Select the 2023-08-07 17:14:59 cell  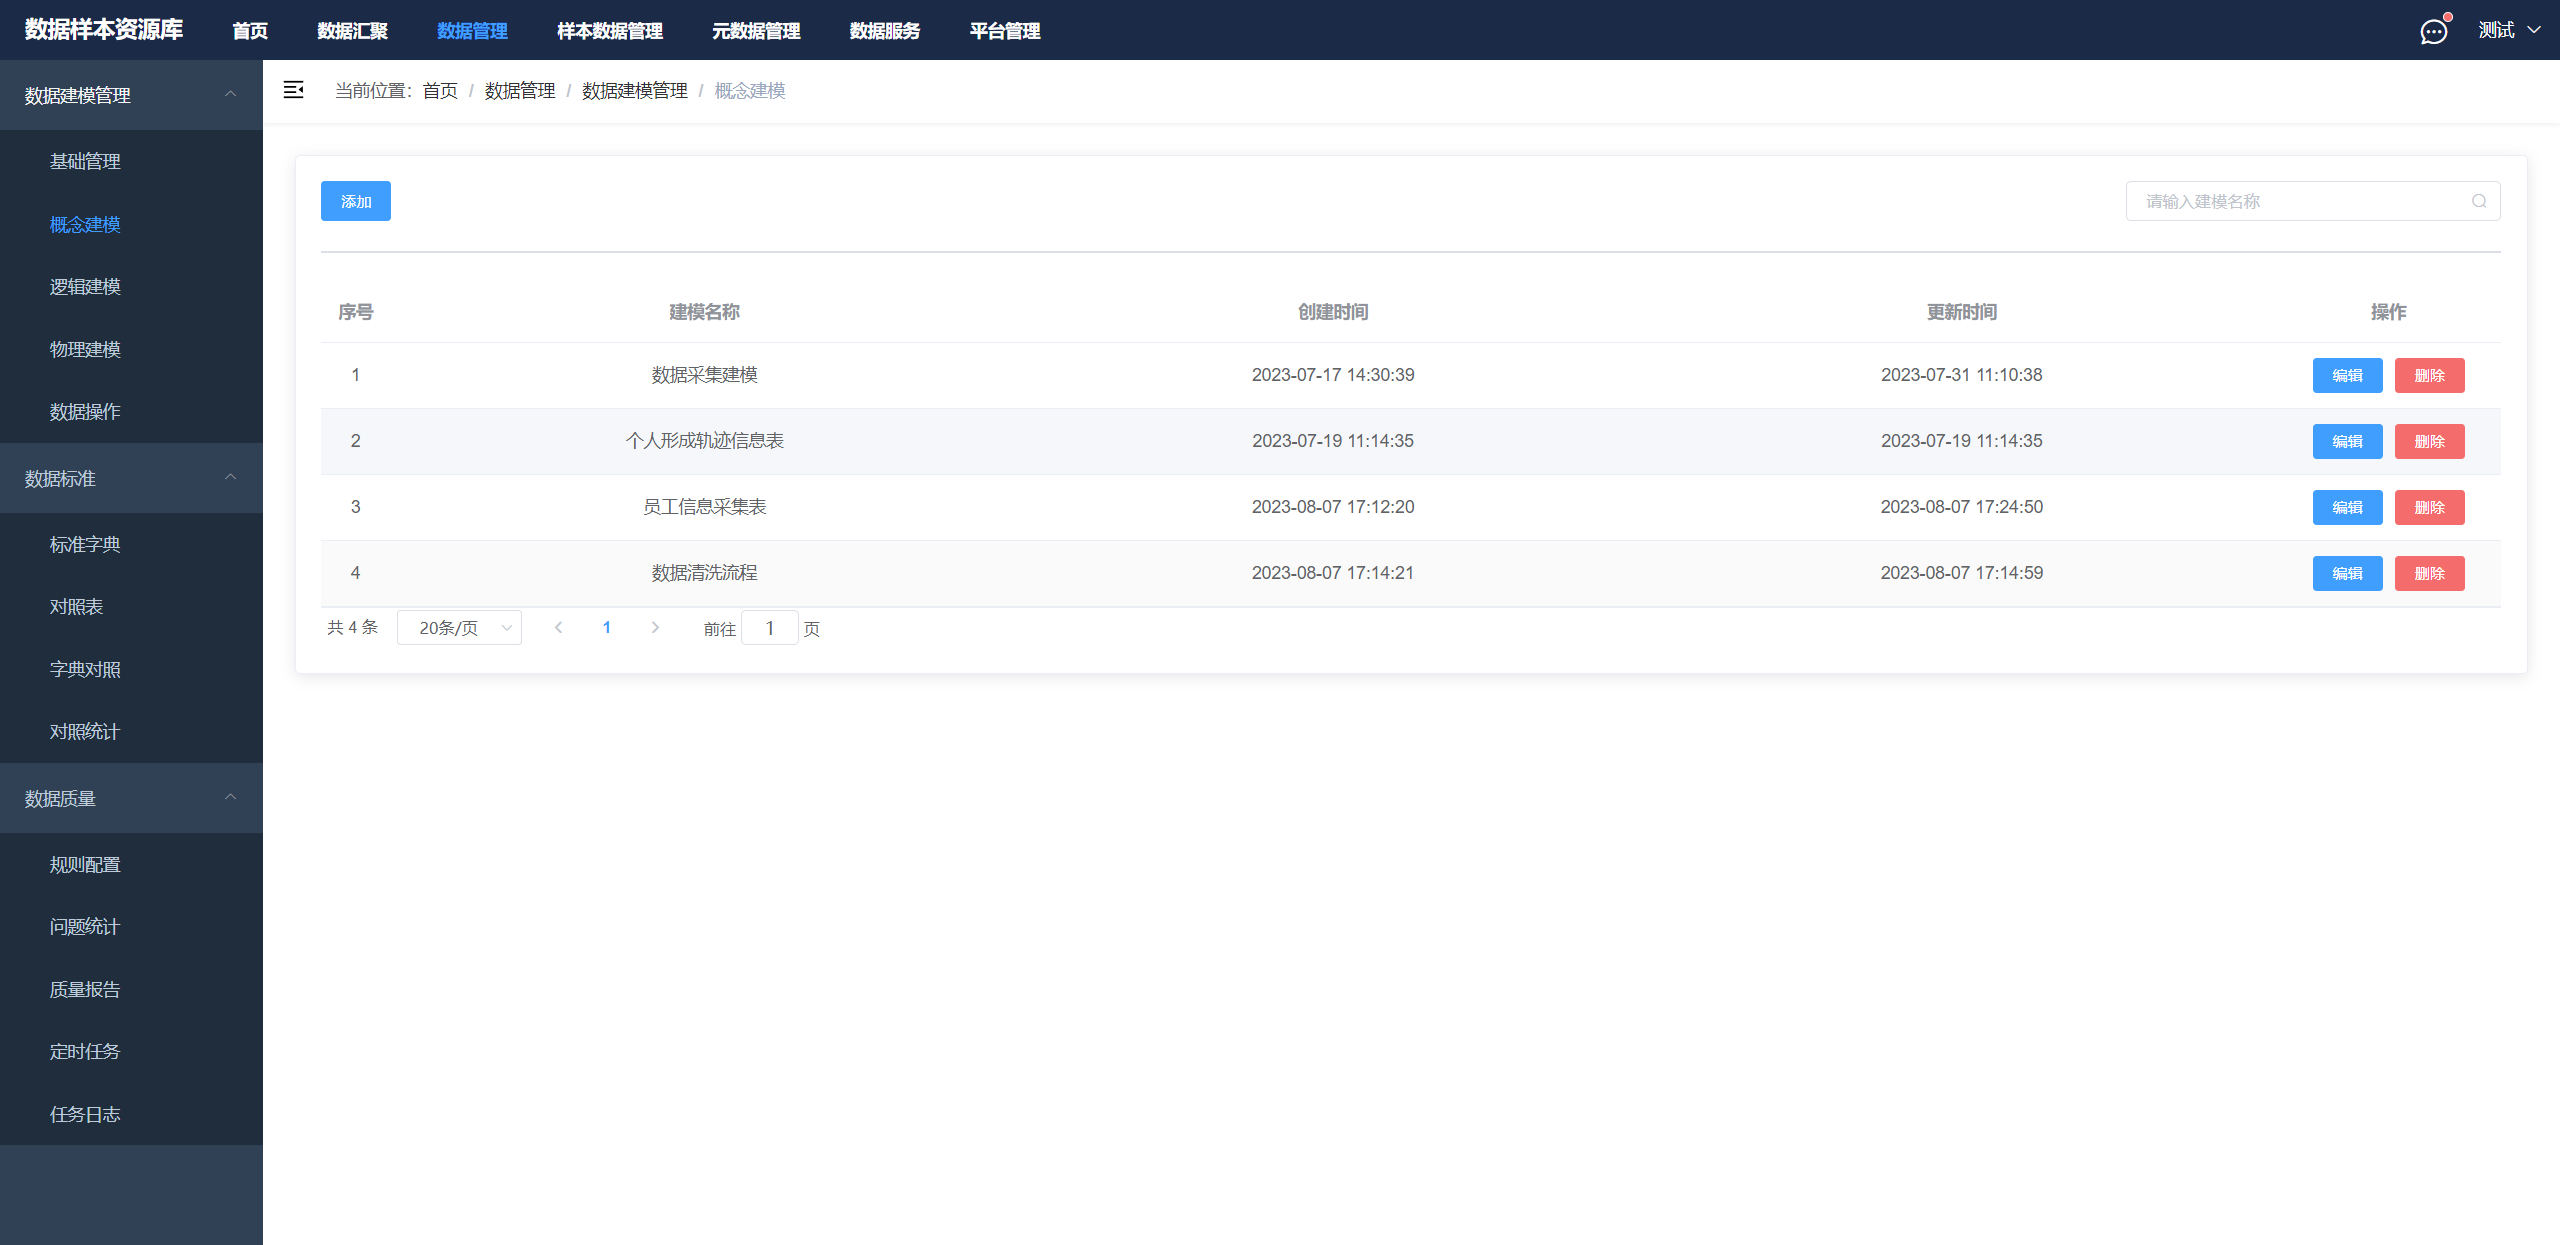coord(1962,573)
